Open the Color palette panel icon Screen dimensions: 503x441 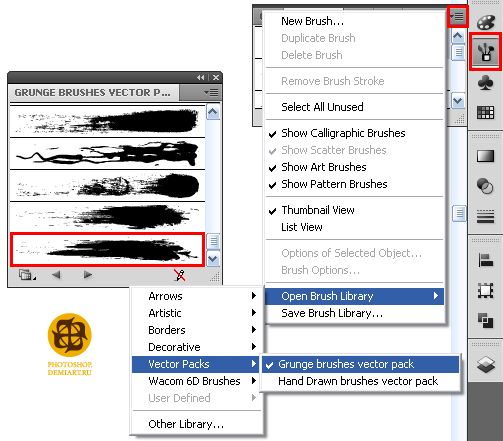tap(485, 22)
